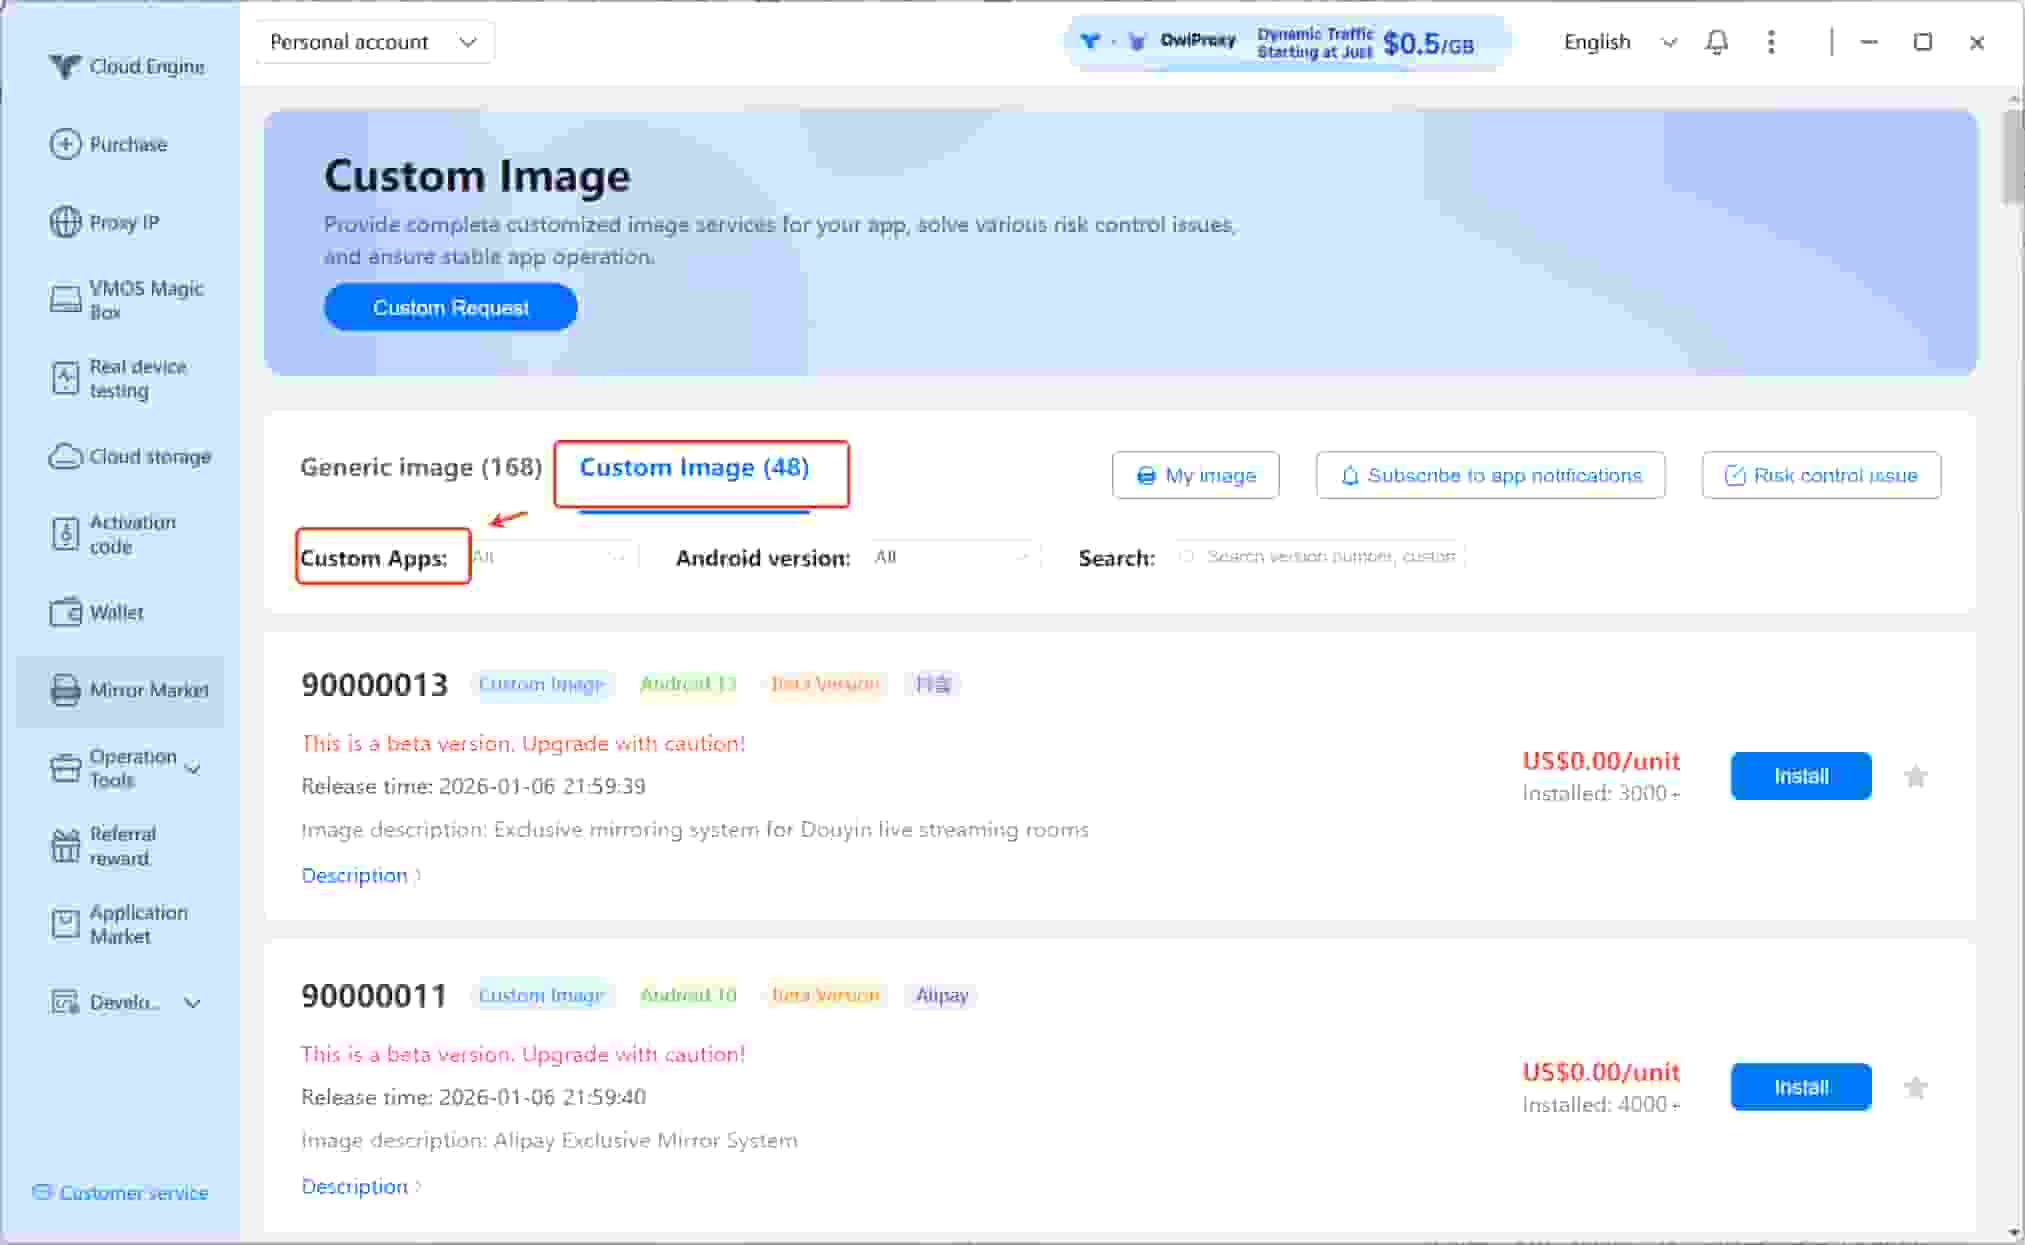
Task: Favorite image 90000013 with the star
Action: click(x=1915, y=777)
